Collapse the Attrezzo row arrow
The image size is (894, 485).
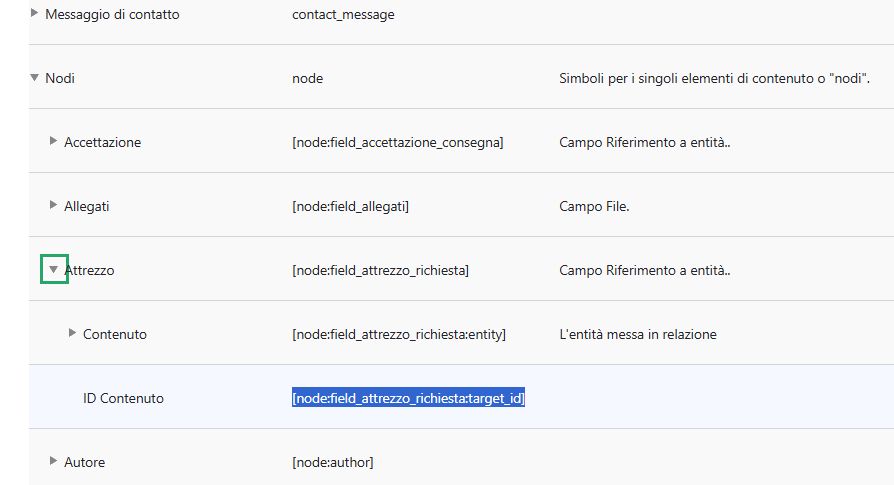click(x=54, y=269)
